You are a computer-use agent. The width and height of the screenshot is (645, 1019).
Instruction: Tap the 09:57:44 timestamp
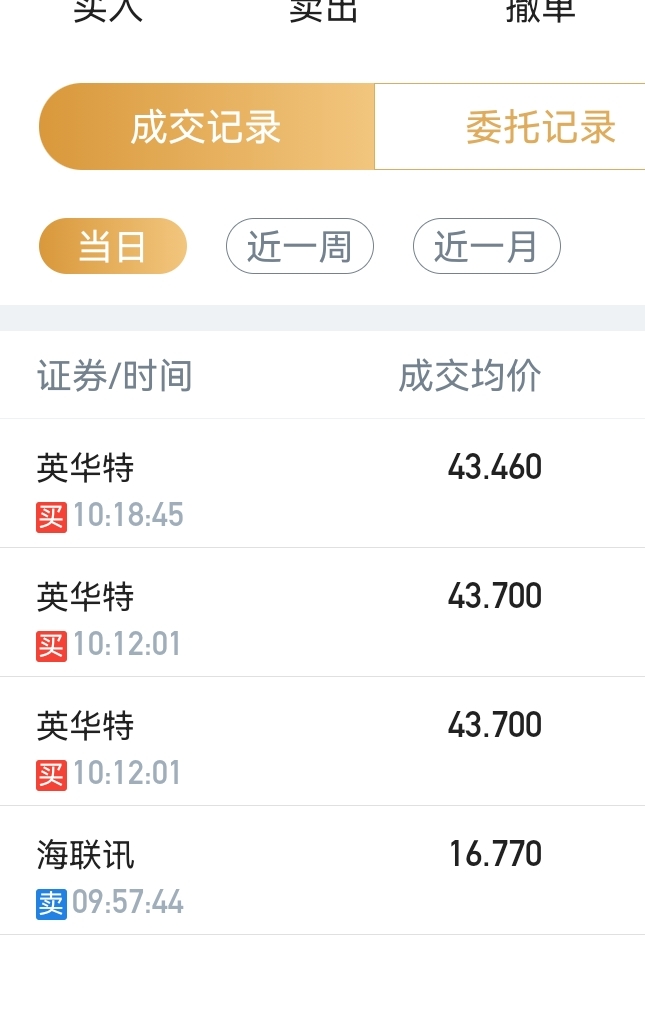click(x=128, y=903)
